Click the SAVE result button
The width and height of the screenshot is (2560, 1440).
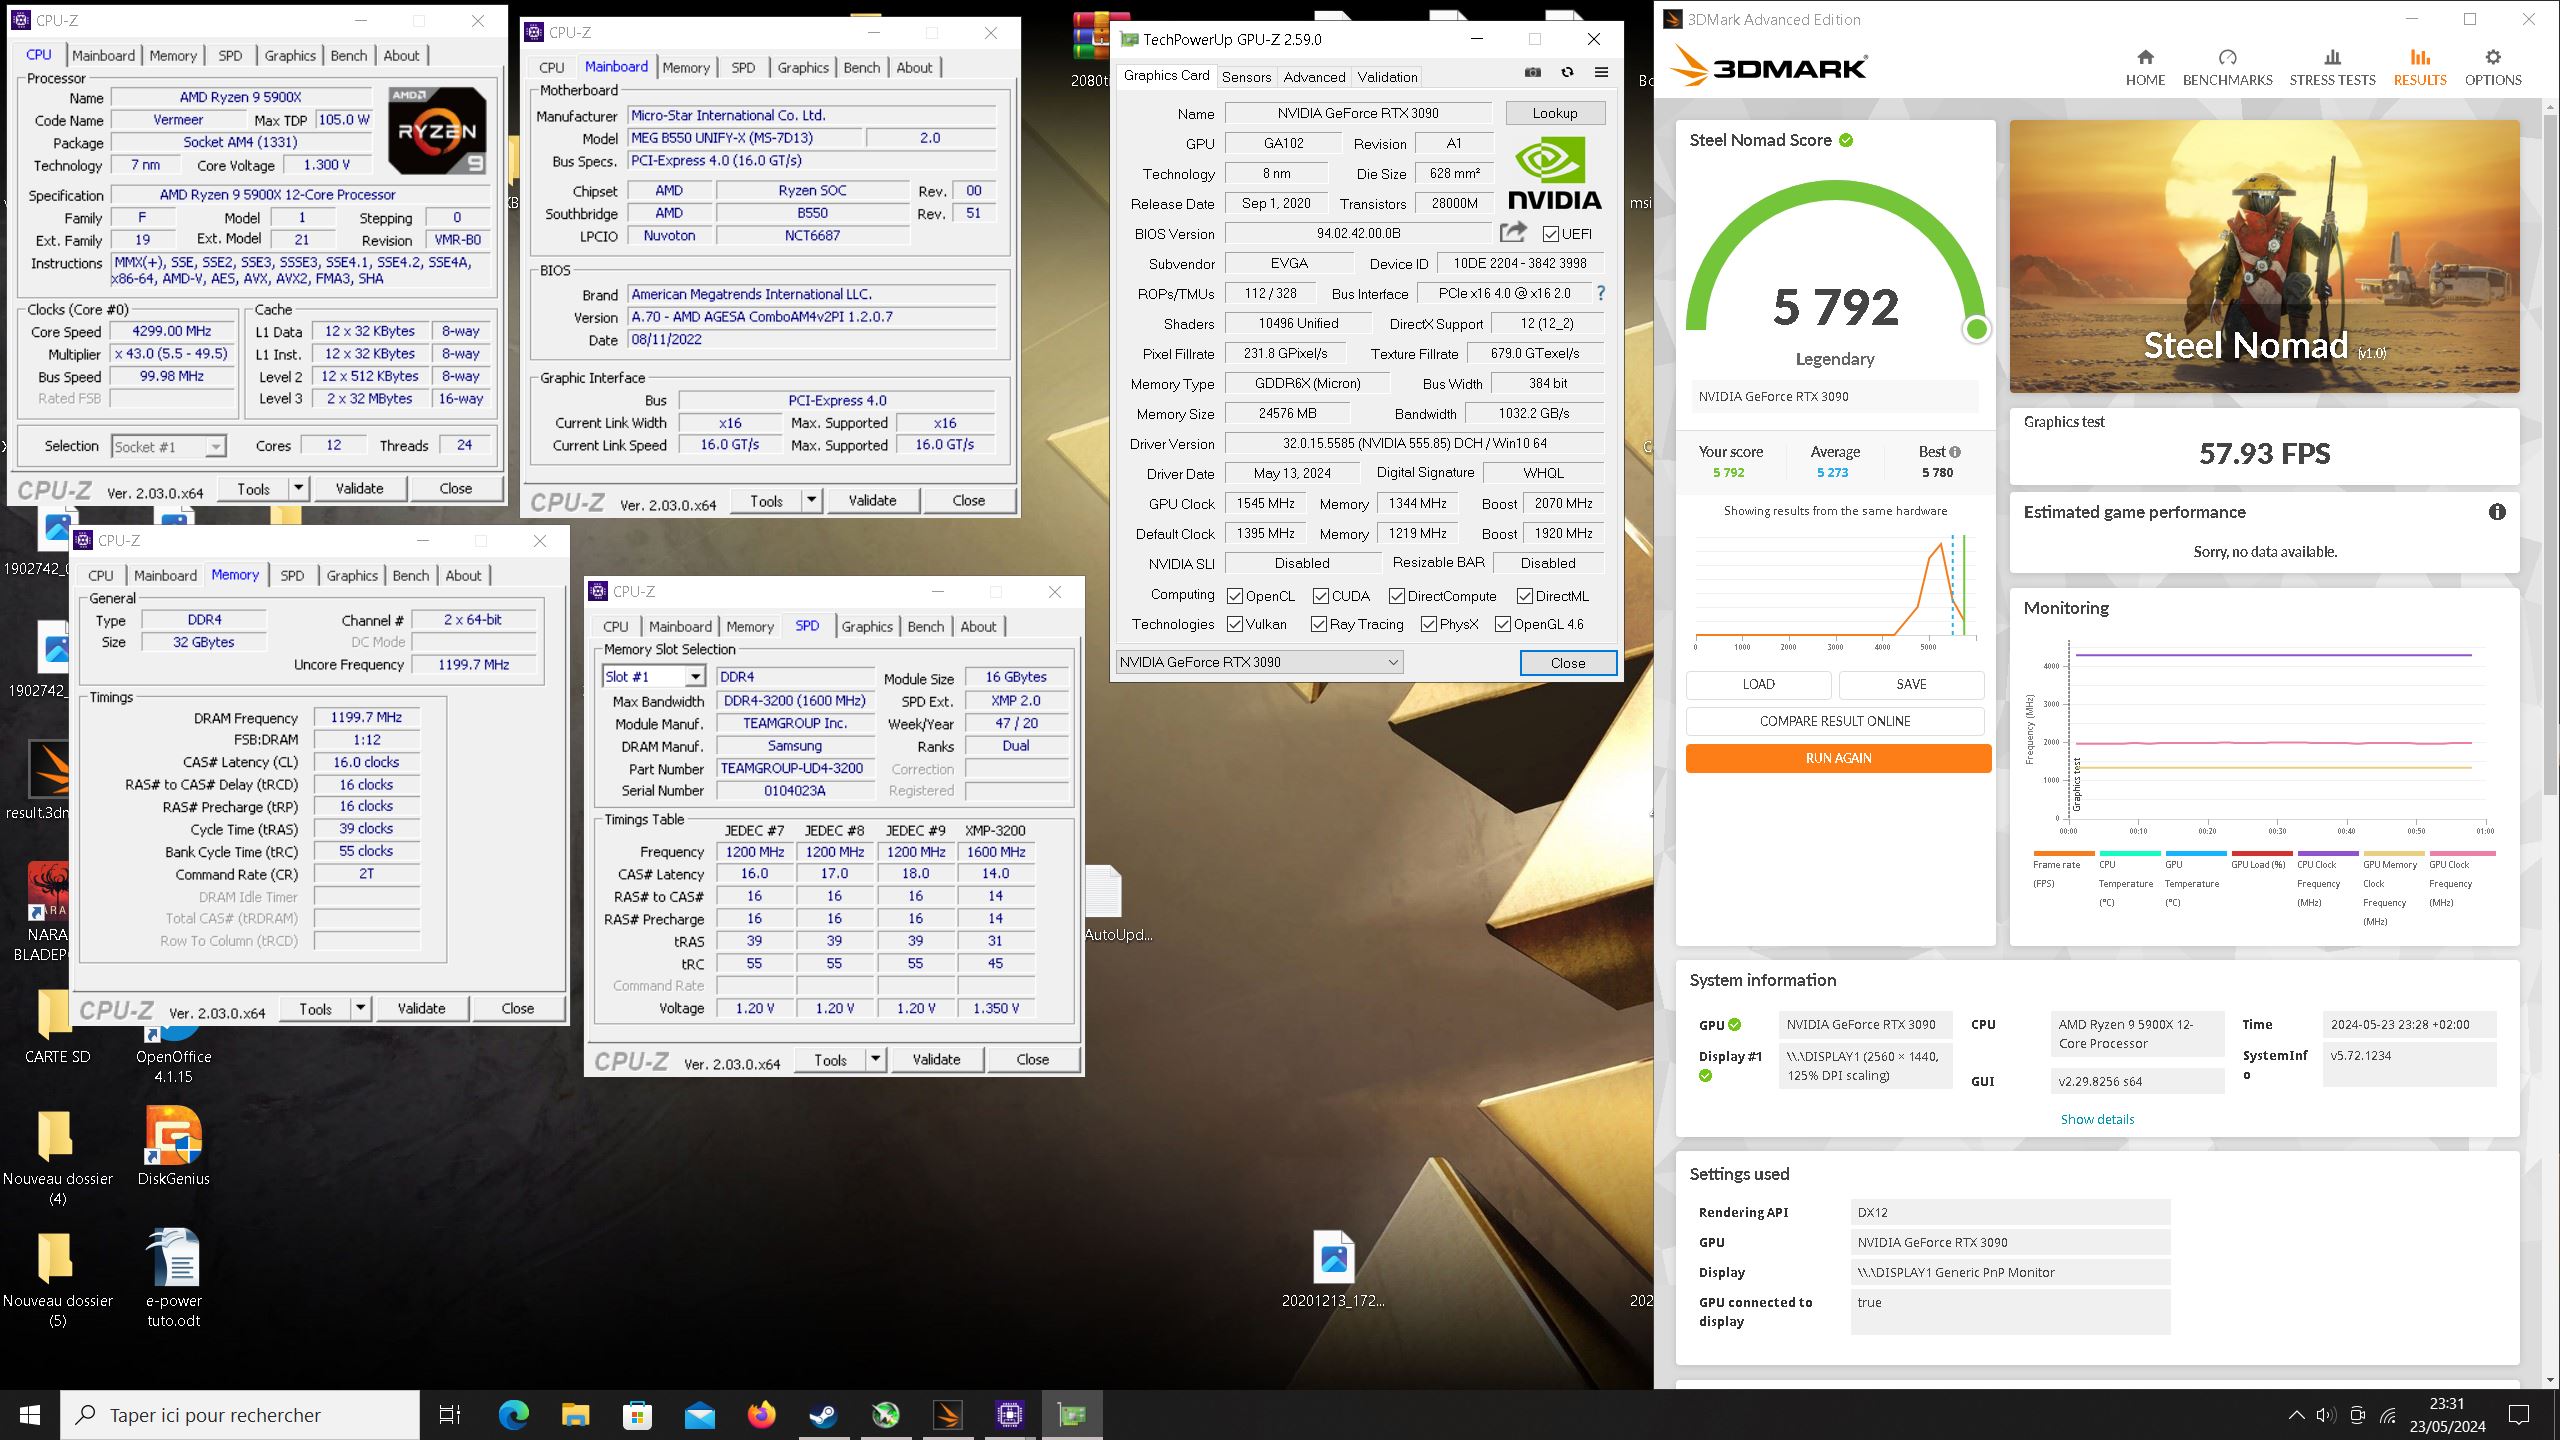(x=1911, y=684)
